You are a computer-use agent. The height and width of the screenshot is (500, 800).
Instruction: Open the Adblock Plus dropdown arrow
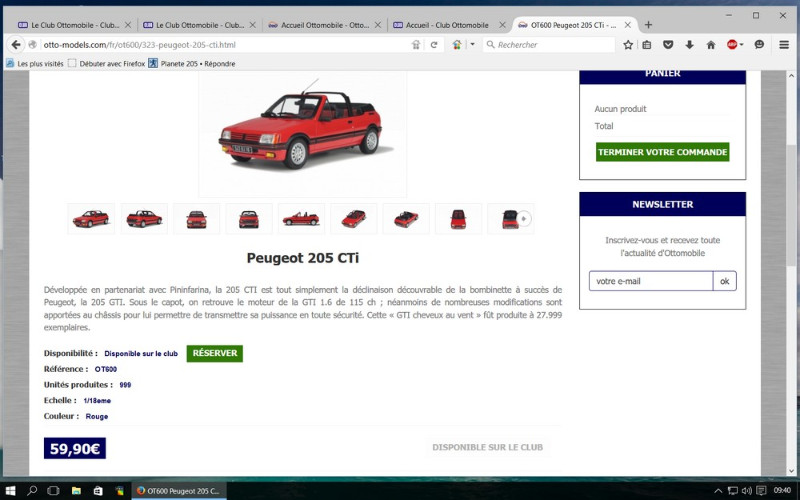pos(741,45)
